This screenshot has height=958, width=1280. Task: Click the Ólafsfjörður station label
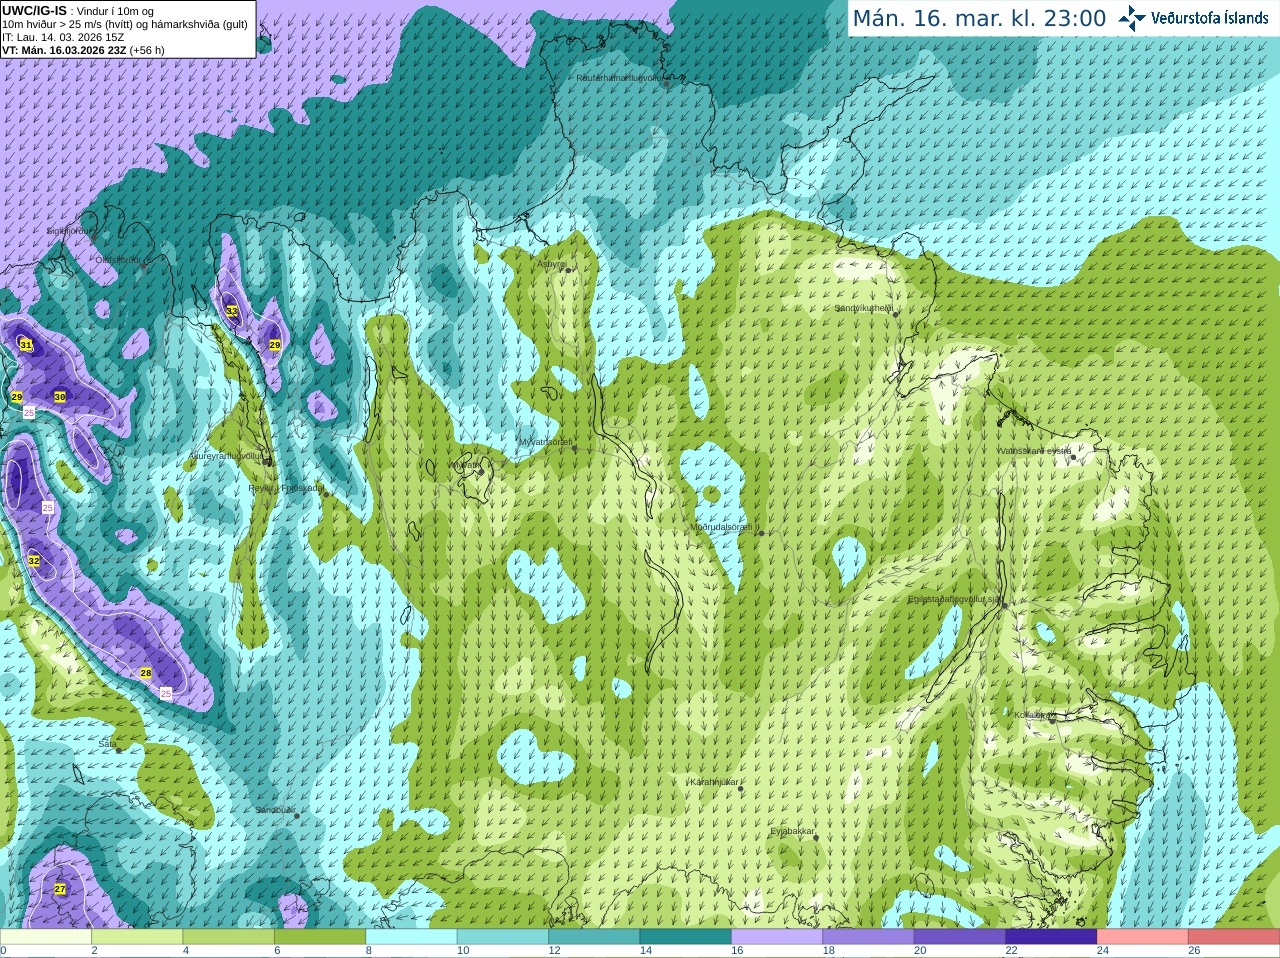tap(119, 260)
